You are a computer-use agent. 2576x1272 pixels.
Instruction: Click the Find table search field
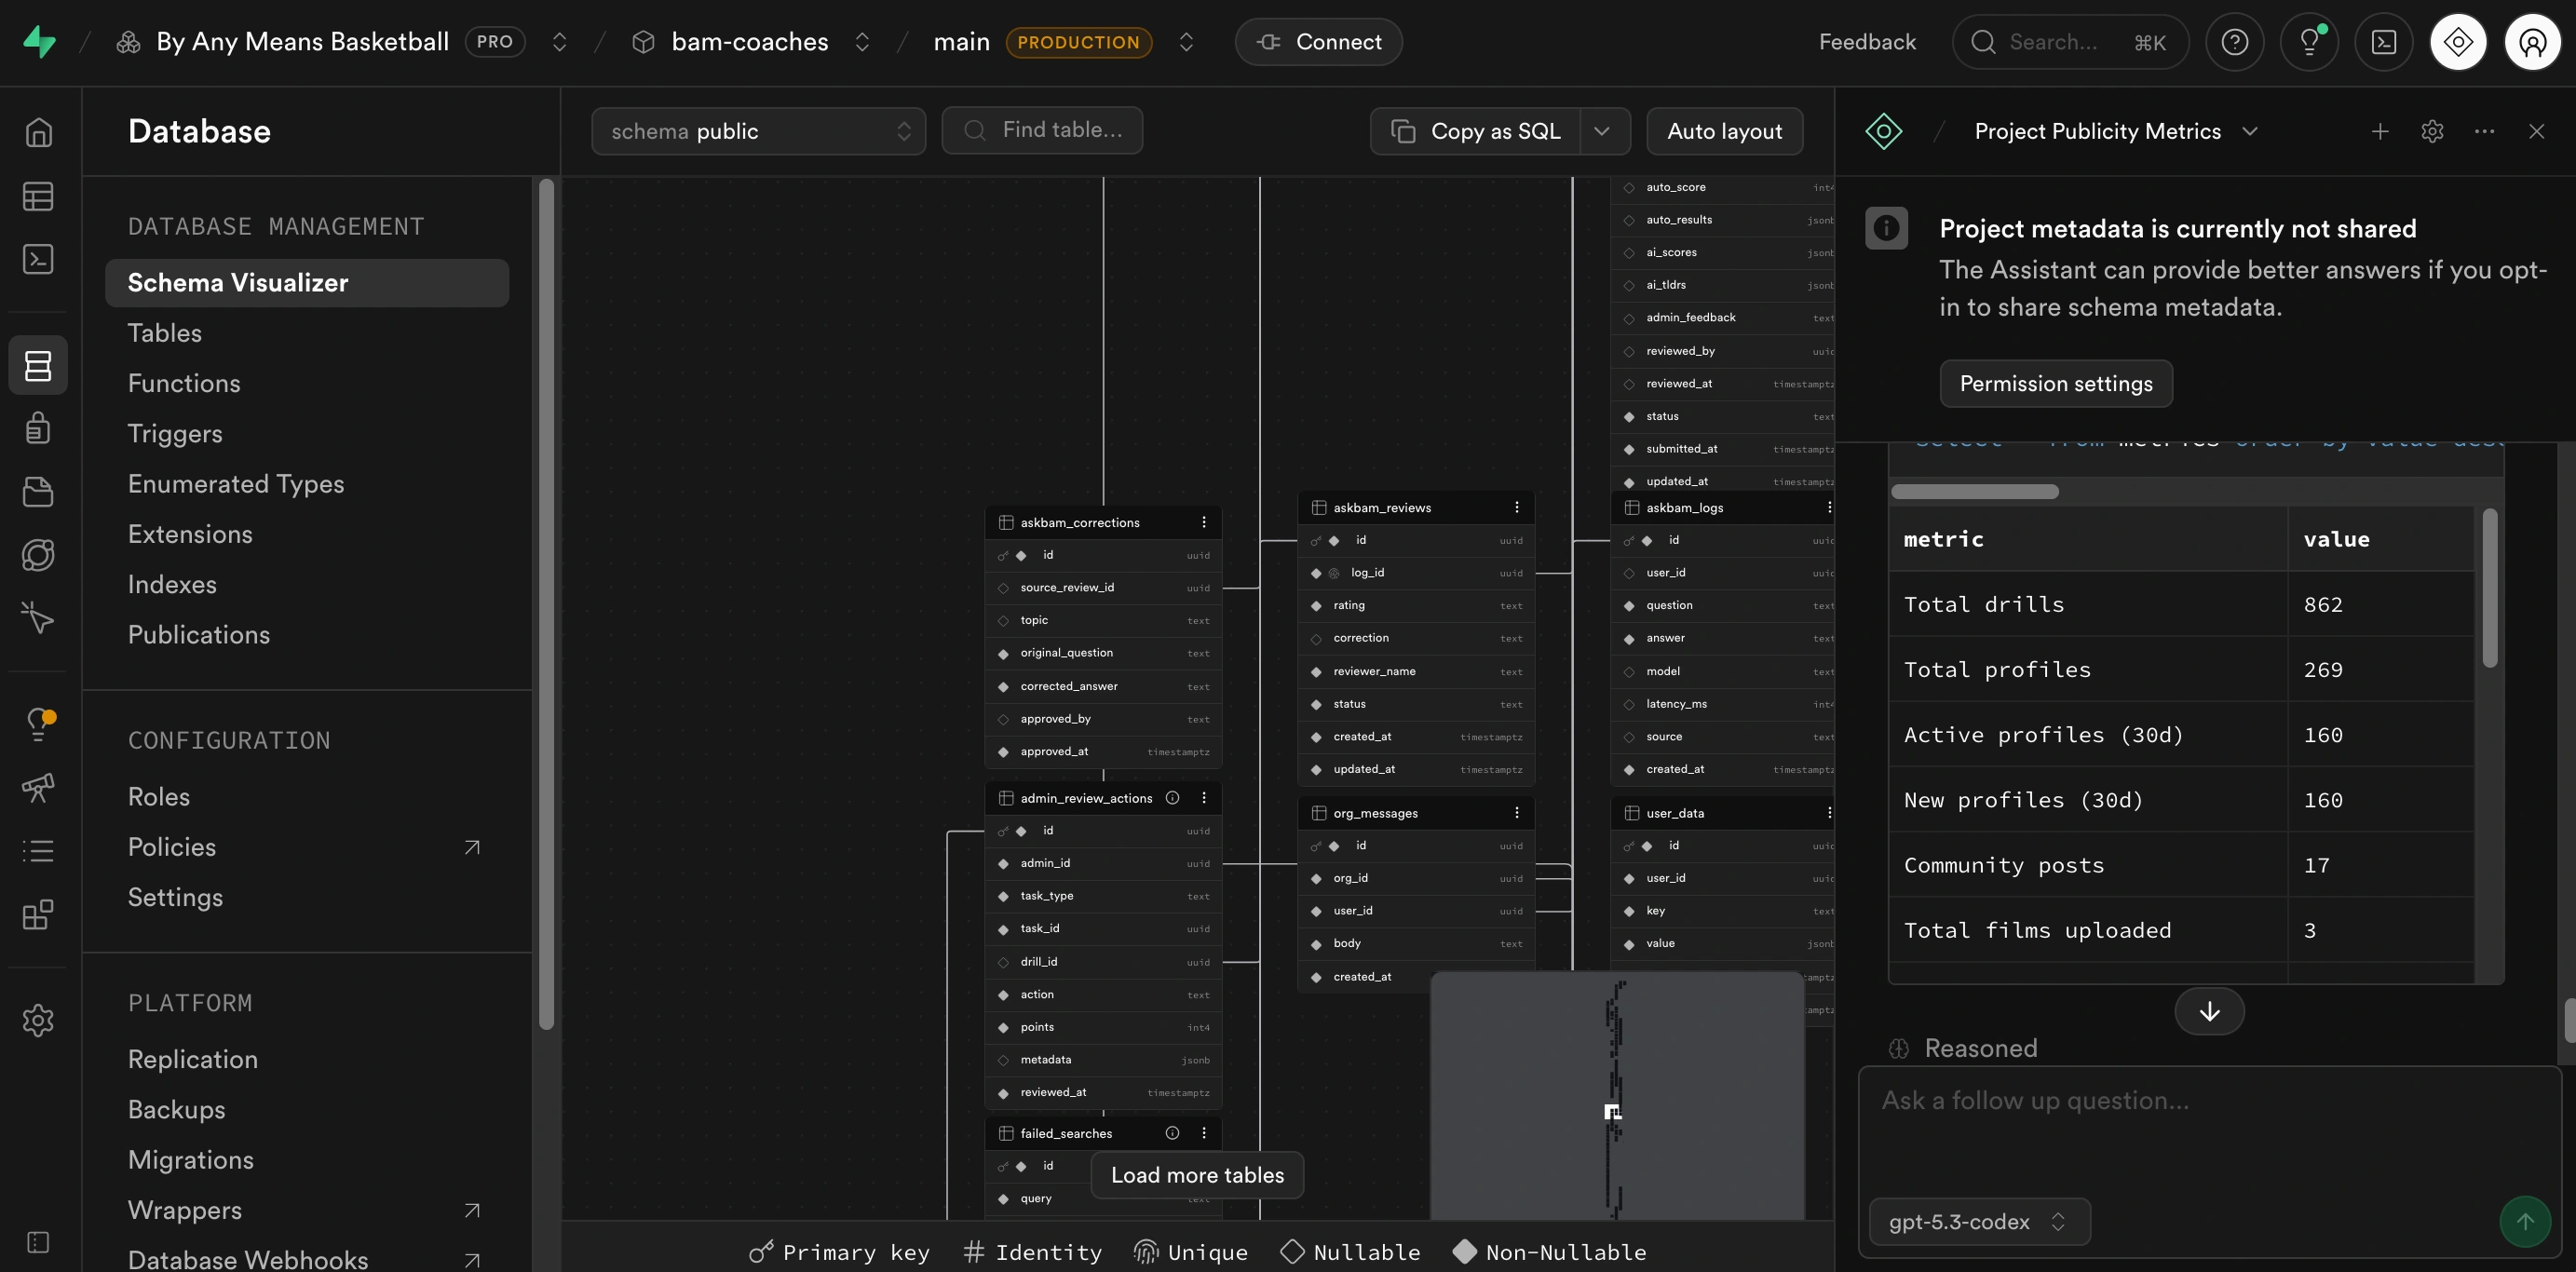(x=1042, y=130)
